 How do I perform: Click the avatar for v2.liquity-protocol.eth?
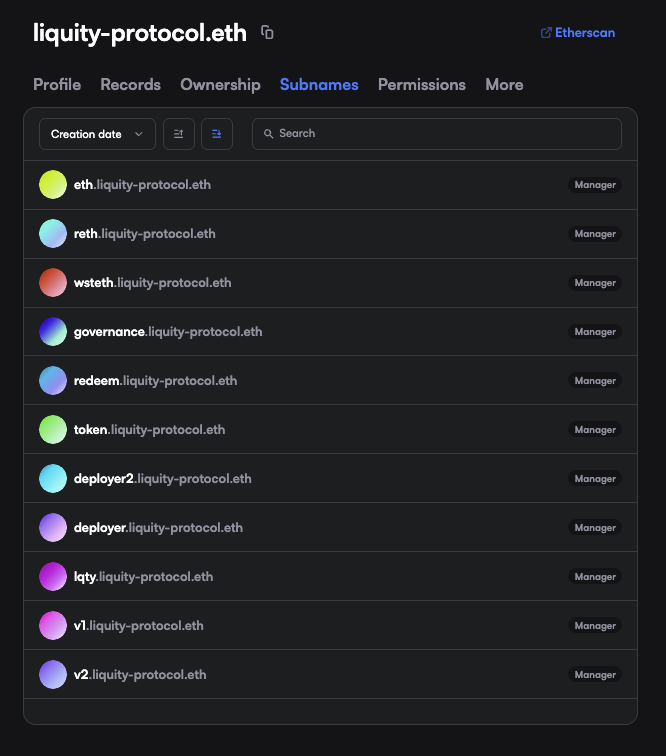[x=53, y=675]
